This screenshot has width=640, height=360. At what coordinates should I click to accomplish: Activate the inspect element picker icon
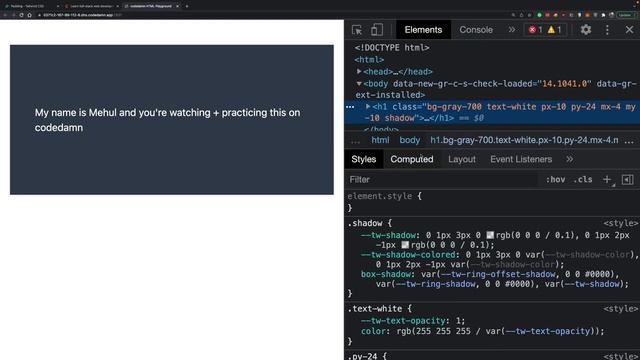pos(357,30)
